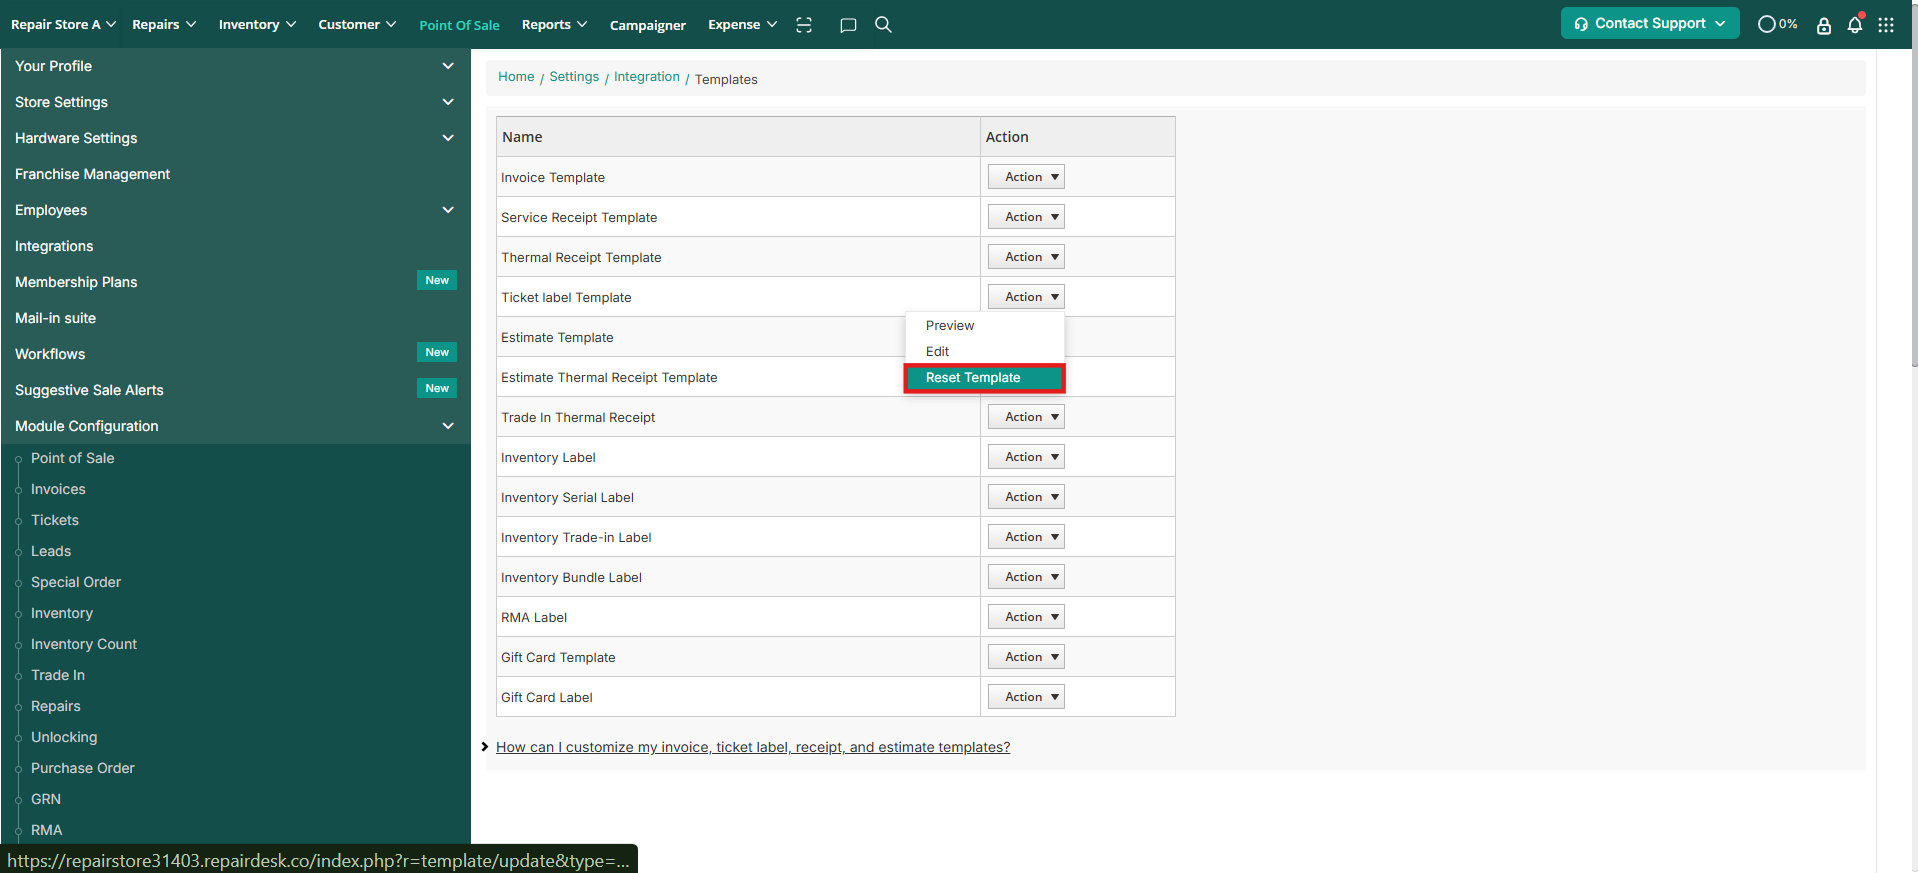The image size is (1918, 873).
Task: Choose Reset Template from the action menu
Action: [985, 378]
